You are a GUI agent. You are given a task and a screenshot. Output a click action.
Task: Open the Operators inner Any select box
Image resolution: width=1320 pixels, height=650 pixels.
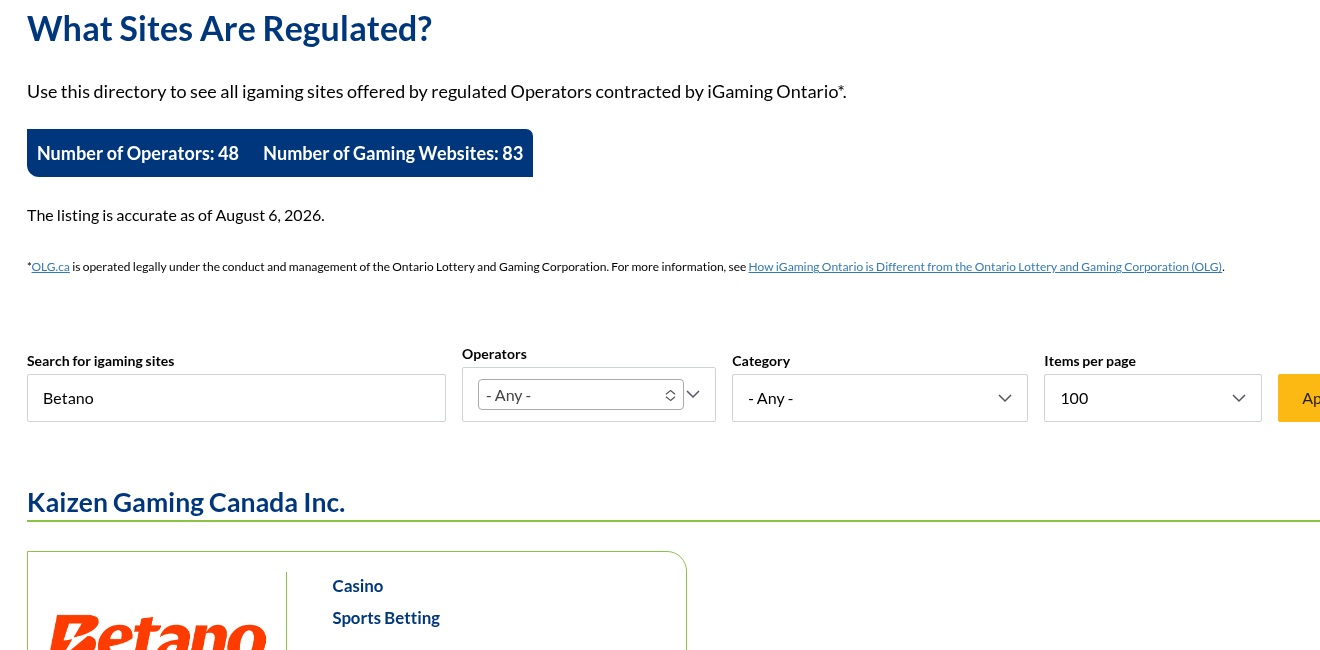coord(581,395)
